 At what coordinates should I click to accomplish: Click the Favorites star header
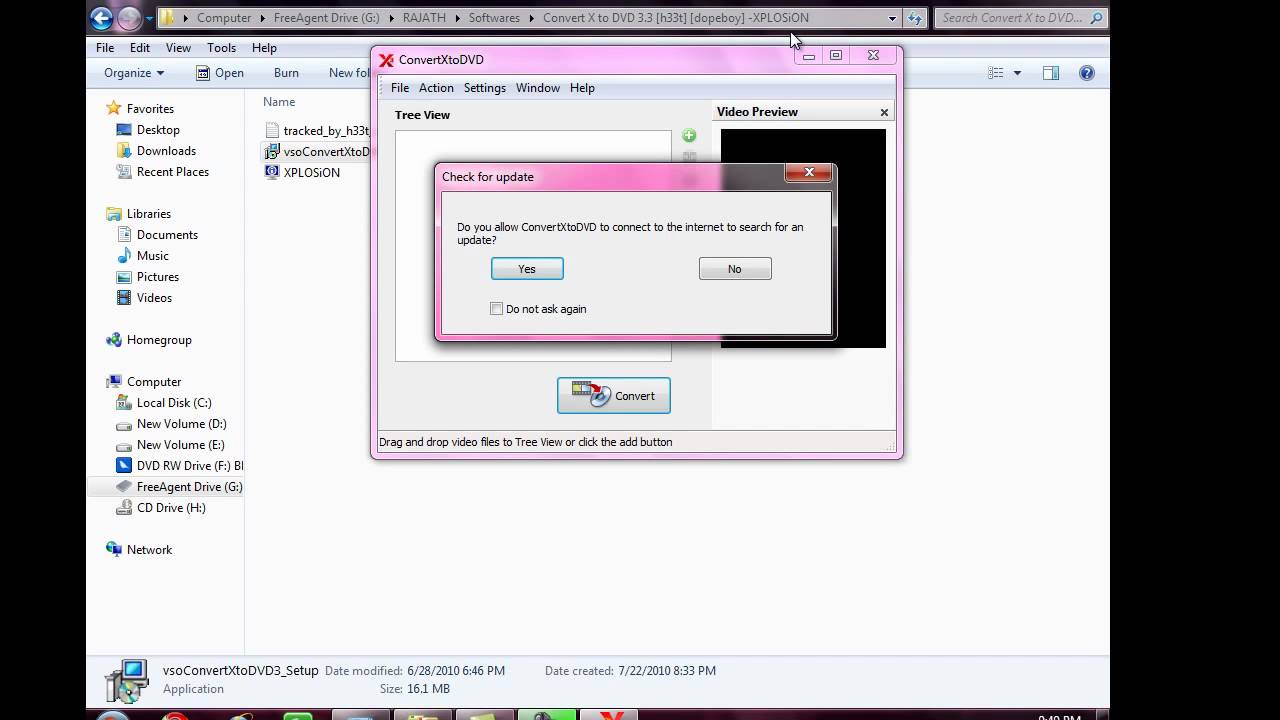(x=150, y=109)
